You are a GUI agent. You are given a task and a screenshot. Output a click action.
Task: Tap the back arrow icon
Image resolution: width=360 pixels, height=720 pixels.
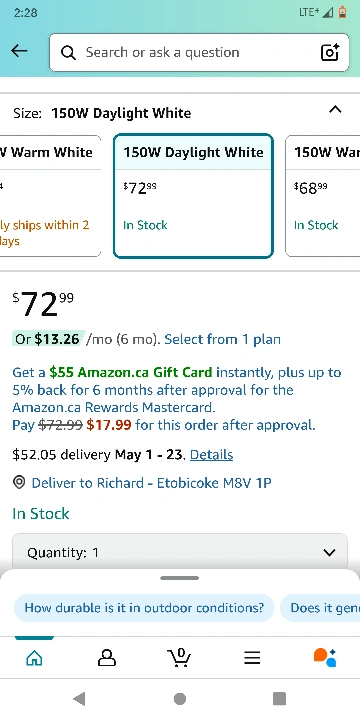coord(19,51)
